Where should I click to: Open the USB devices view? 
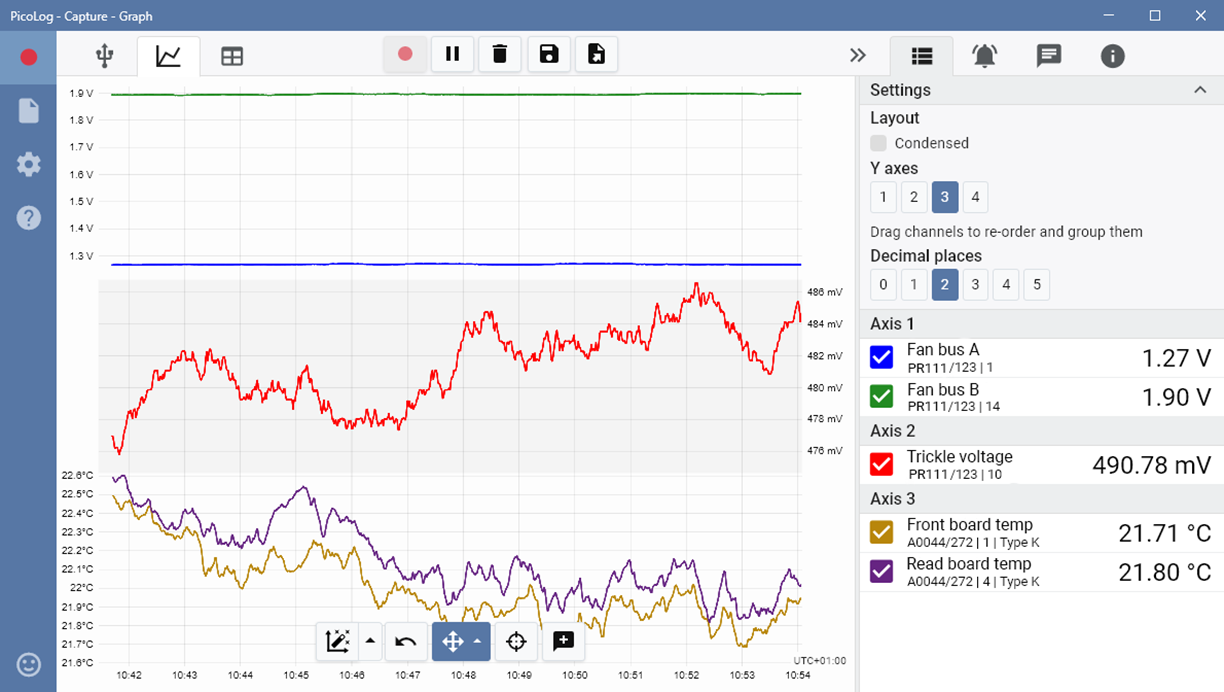coord(104,56)
